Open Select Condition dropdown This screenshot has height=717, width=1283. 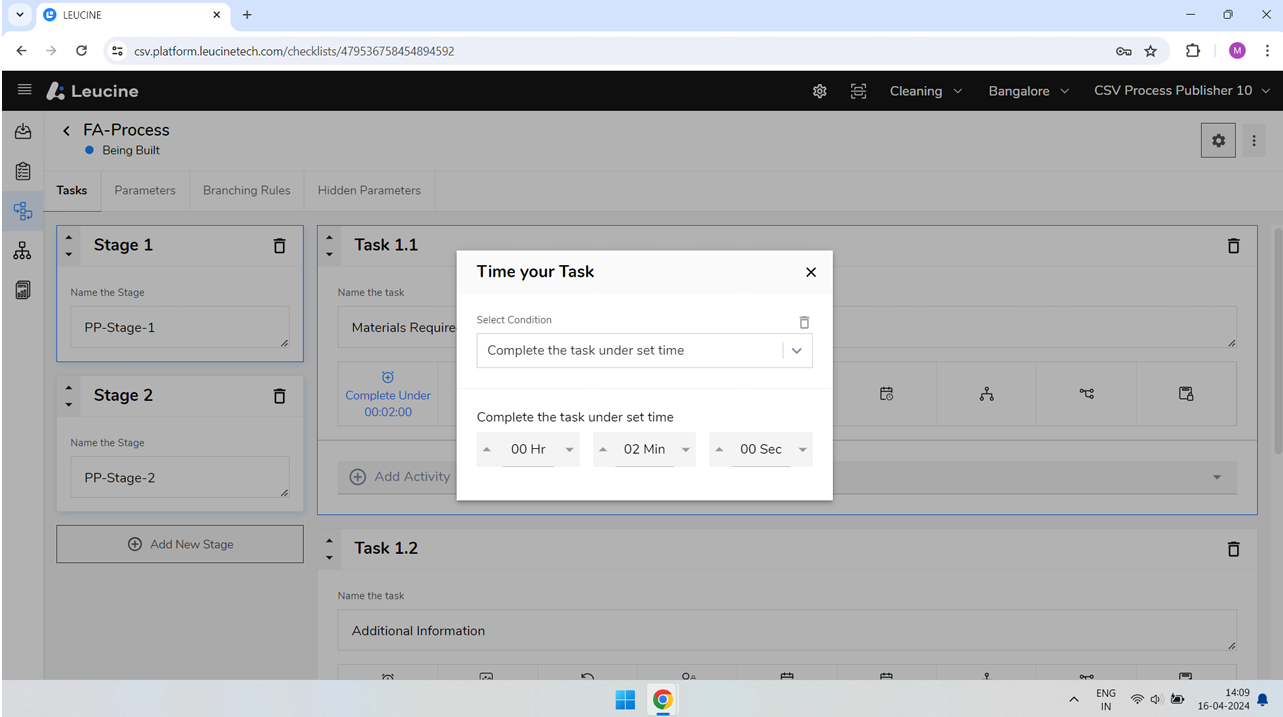644,351
